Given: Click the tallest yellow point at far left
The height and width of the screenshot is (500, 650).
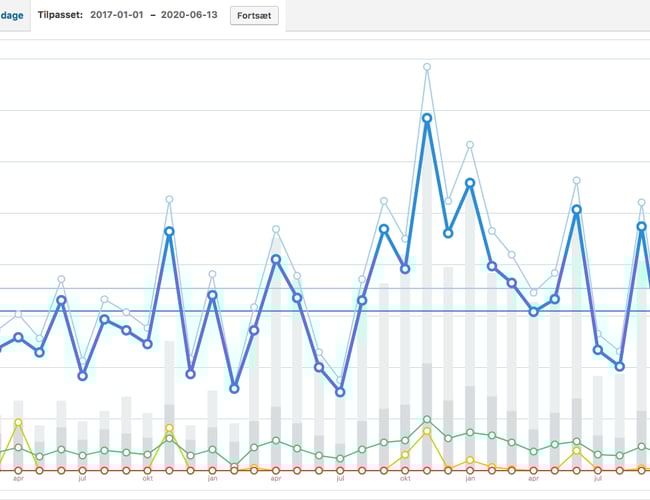Looking at the screenshot, I should pyautogui.click(x=18, y=422).
